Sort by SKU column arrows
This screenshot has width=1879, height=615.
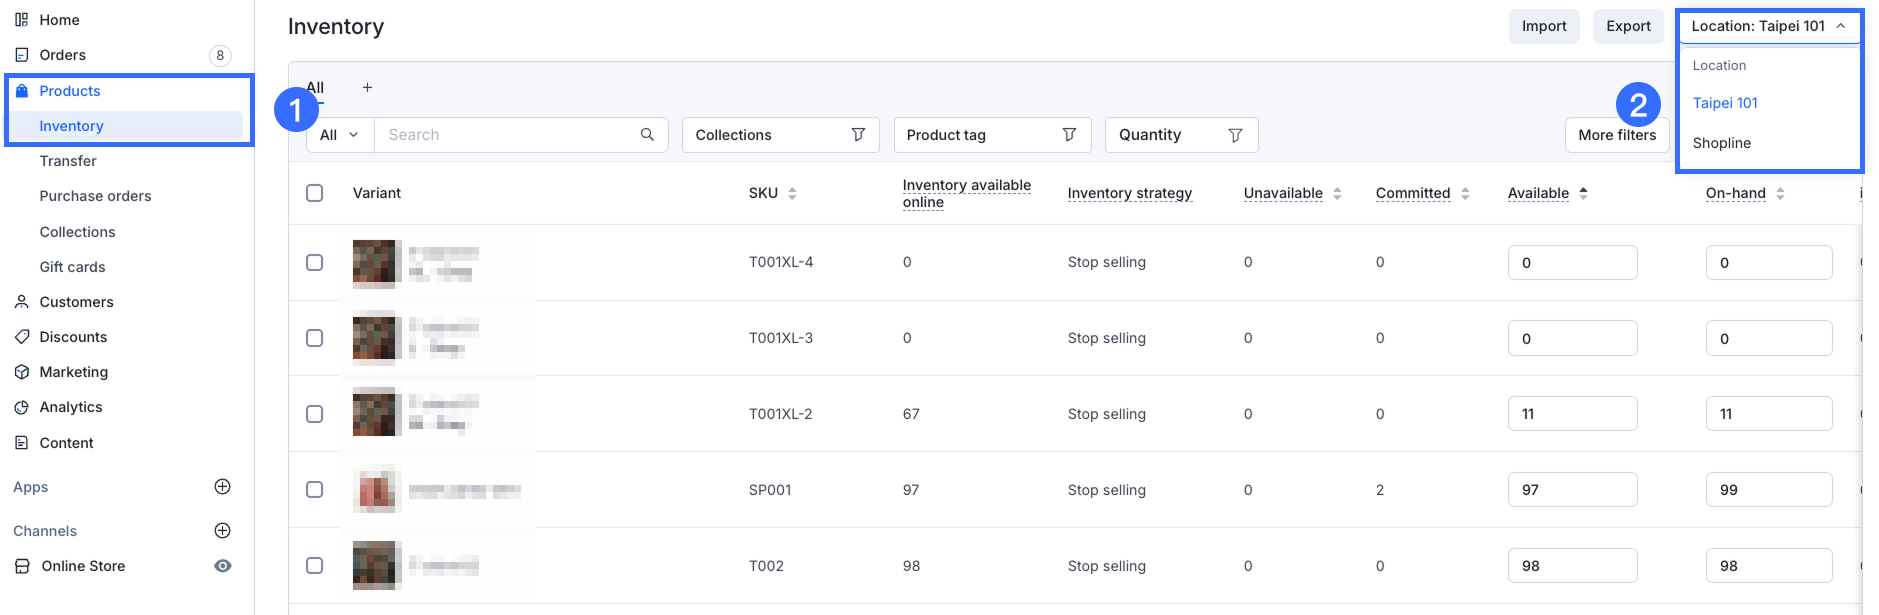pos(792,194)
